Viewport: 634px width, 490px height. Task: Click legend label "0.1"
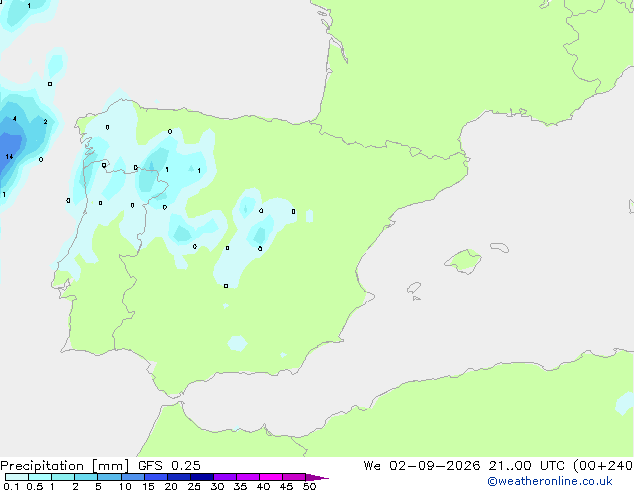pos(11,486)
